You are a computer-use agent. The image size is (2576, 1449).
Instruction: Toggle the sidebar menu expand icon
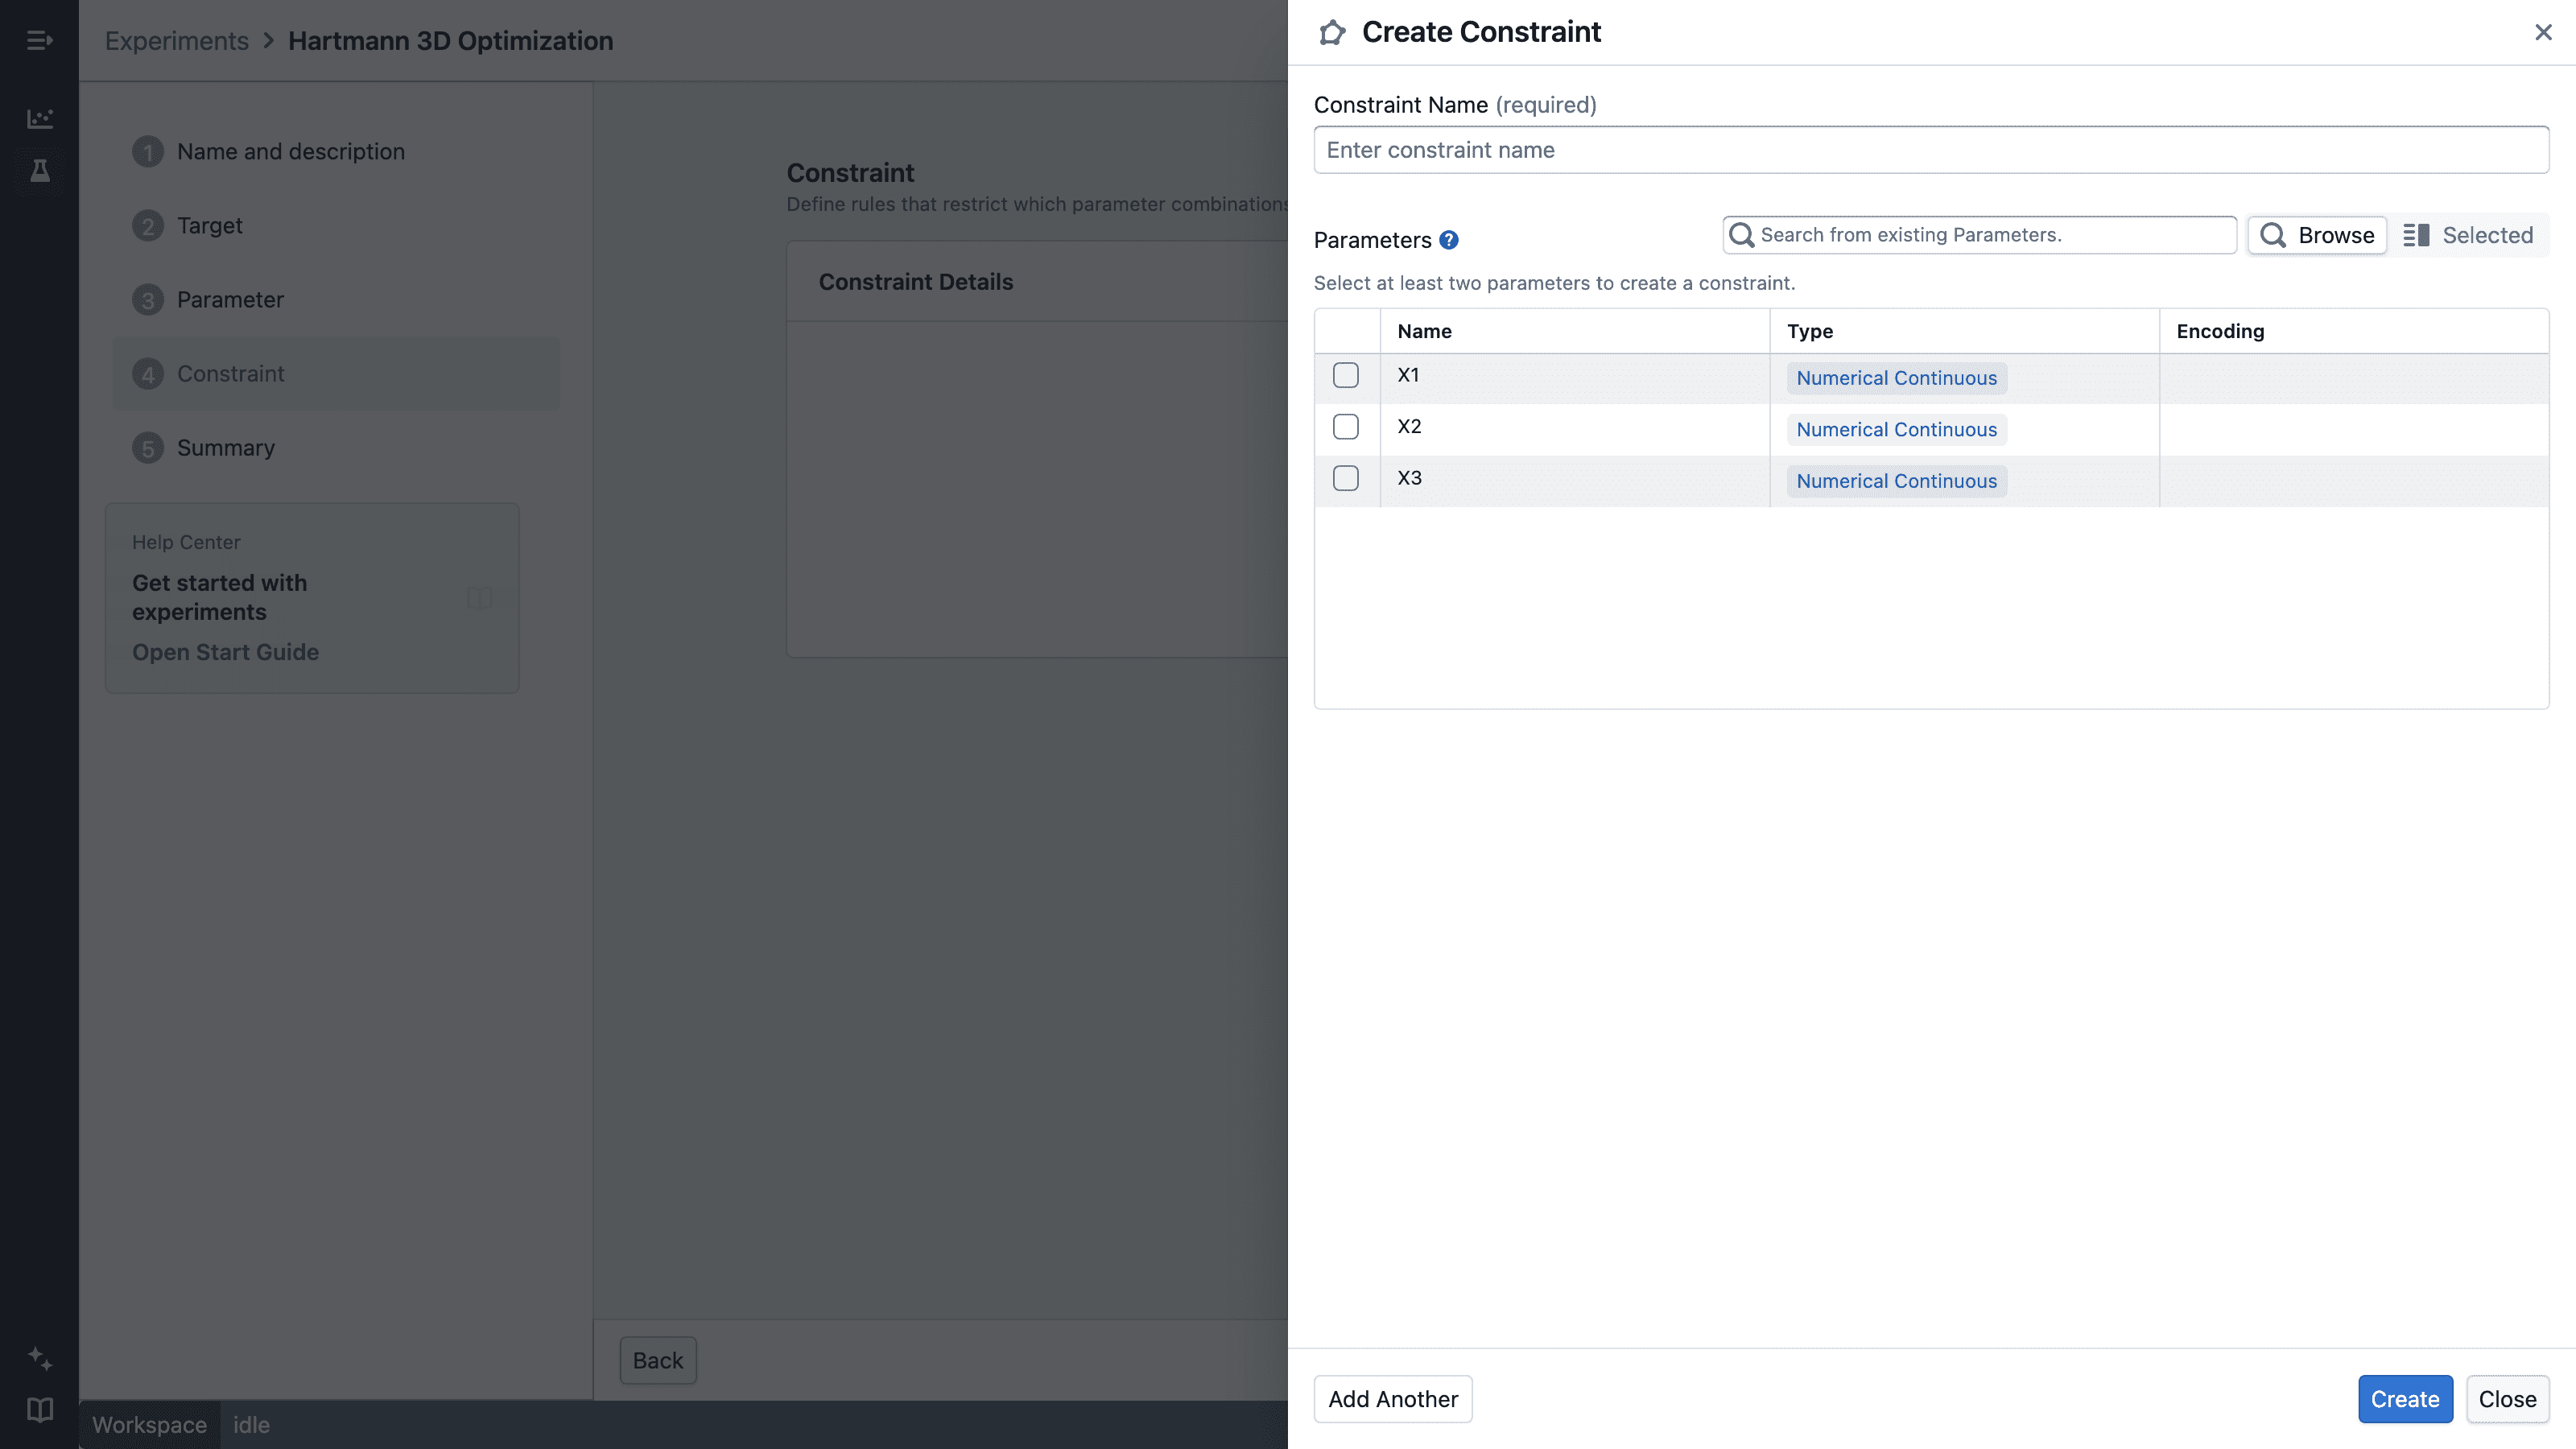[40, 41]
